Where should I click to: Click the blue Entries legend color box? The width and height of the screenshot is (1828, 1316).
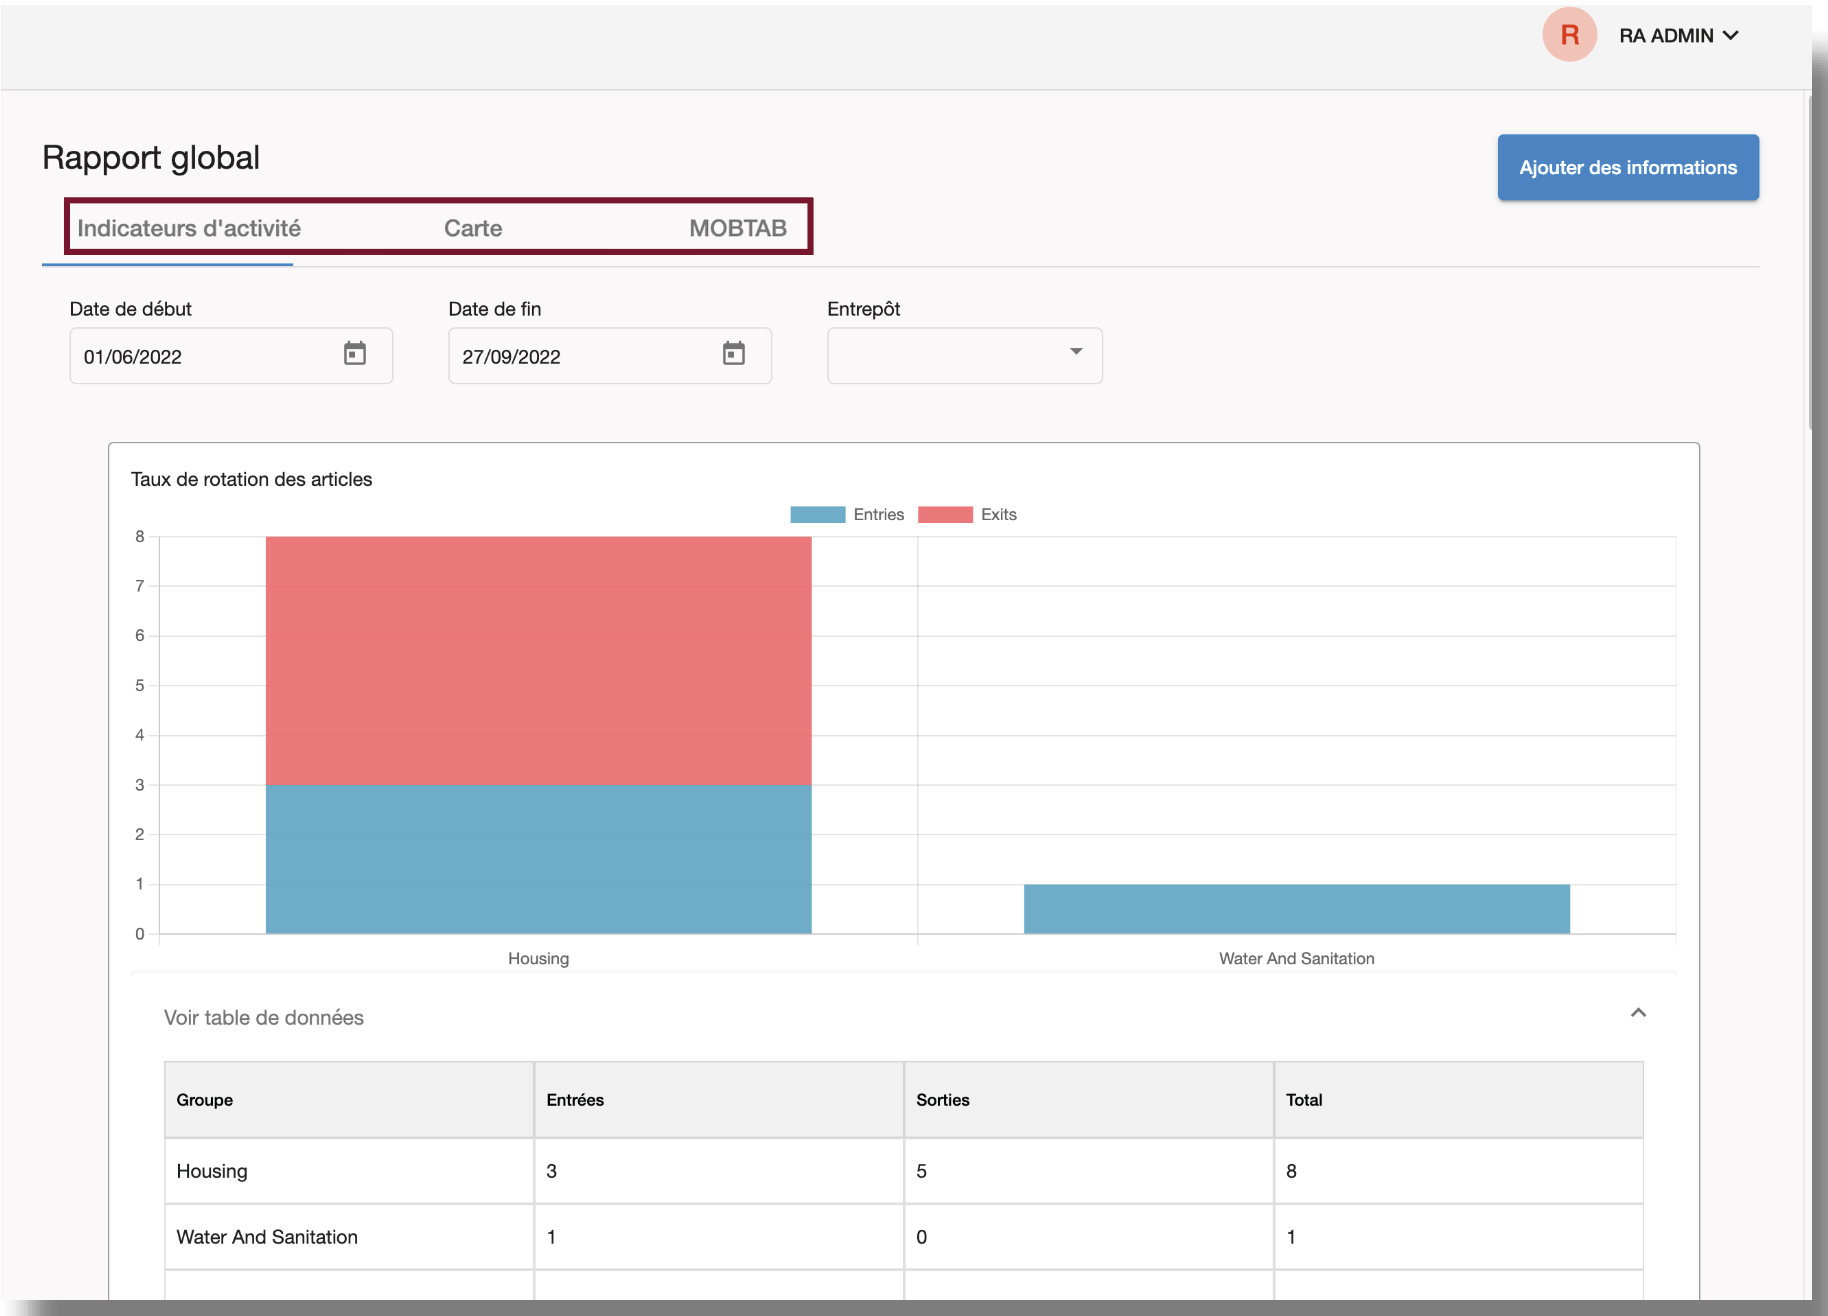(x=817, y=514)
